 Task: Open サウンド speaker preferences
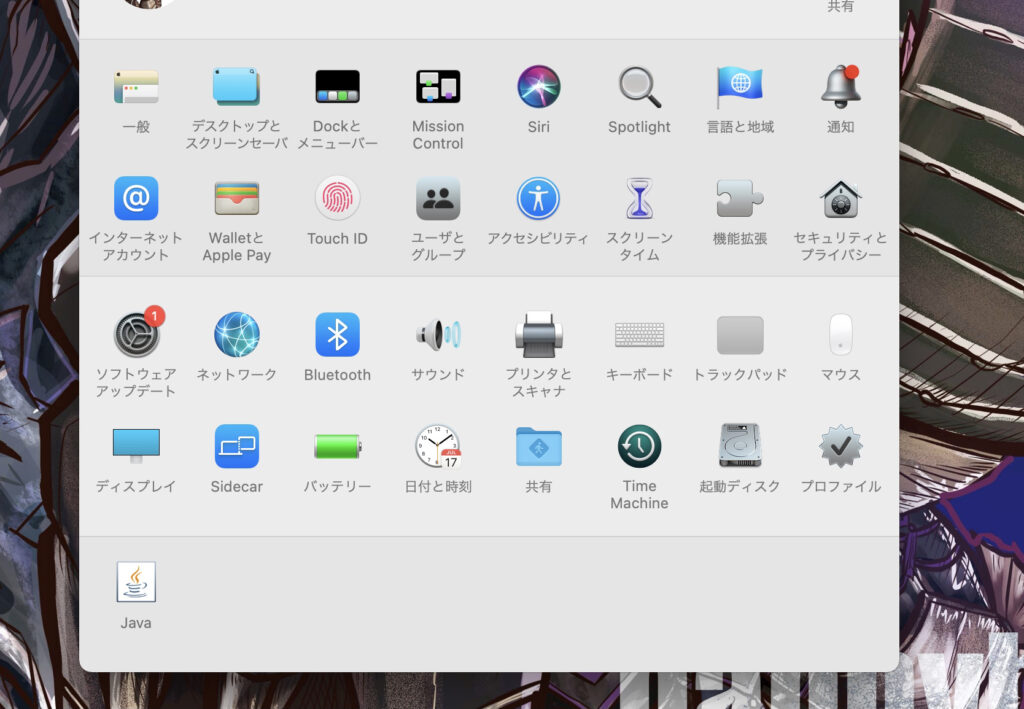[x=438, y=334]
